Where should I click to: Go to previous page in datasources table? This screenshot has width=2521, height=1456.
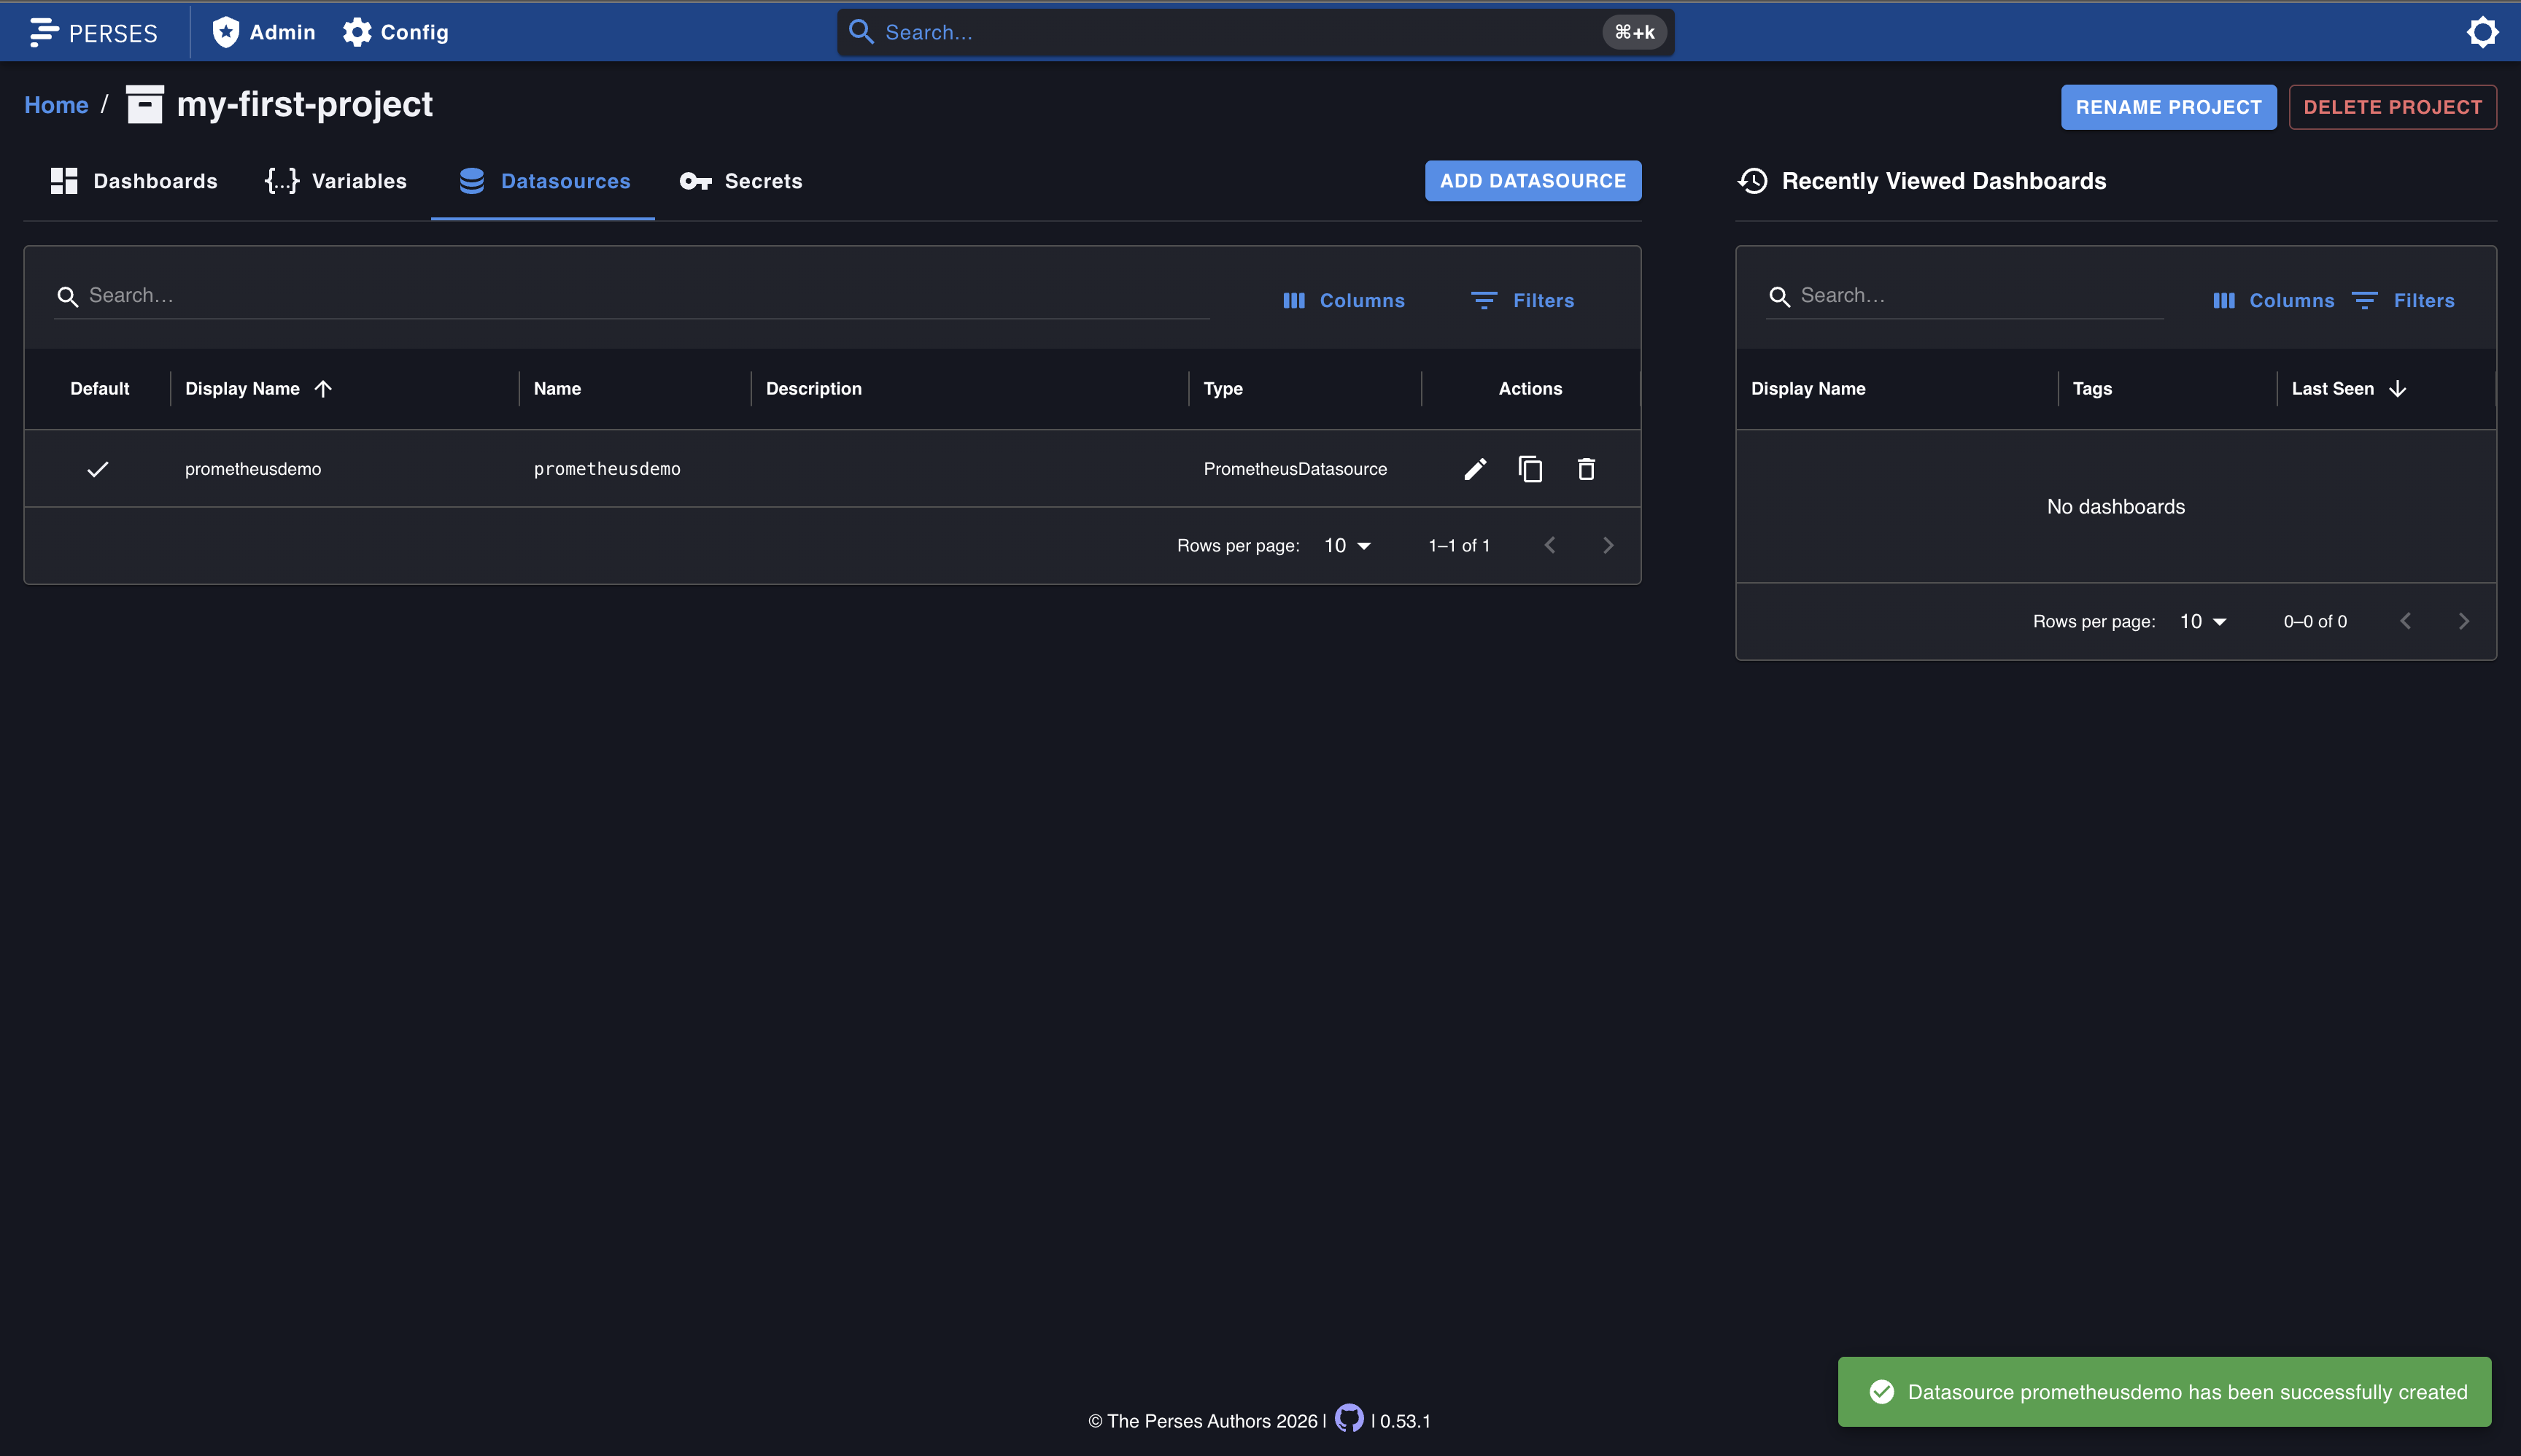1550,546
